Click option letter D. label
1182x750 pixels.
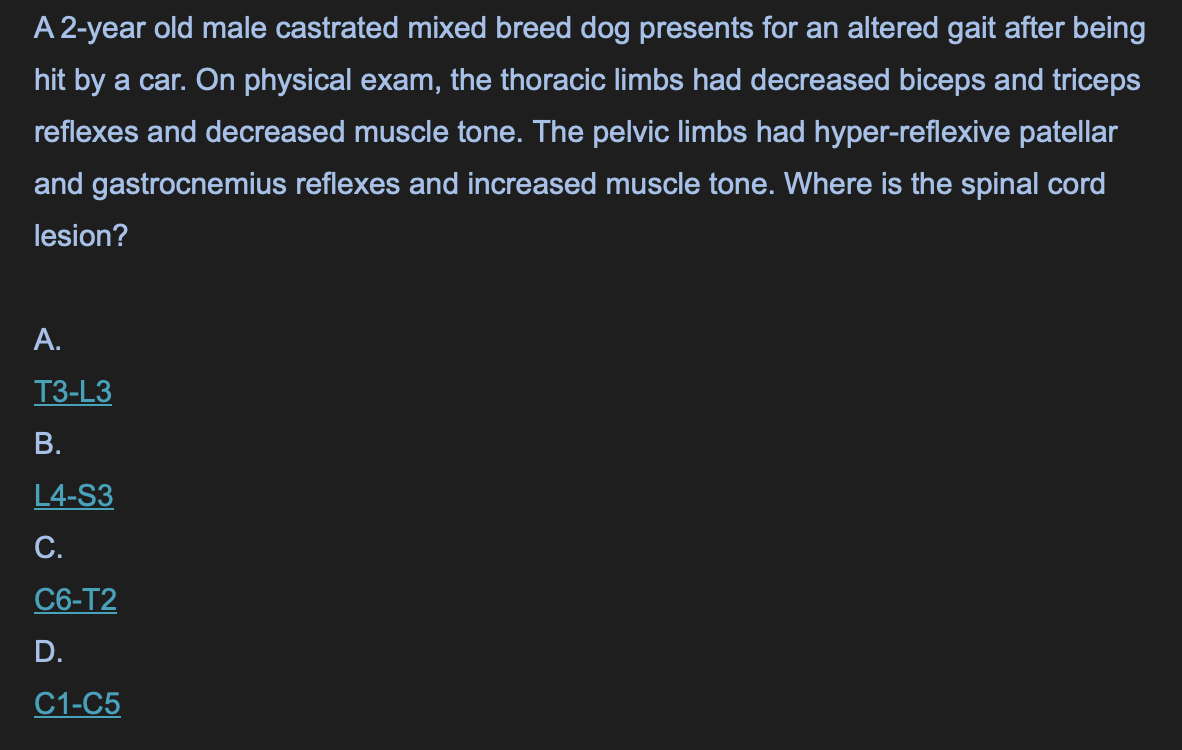[48, 652]
